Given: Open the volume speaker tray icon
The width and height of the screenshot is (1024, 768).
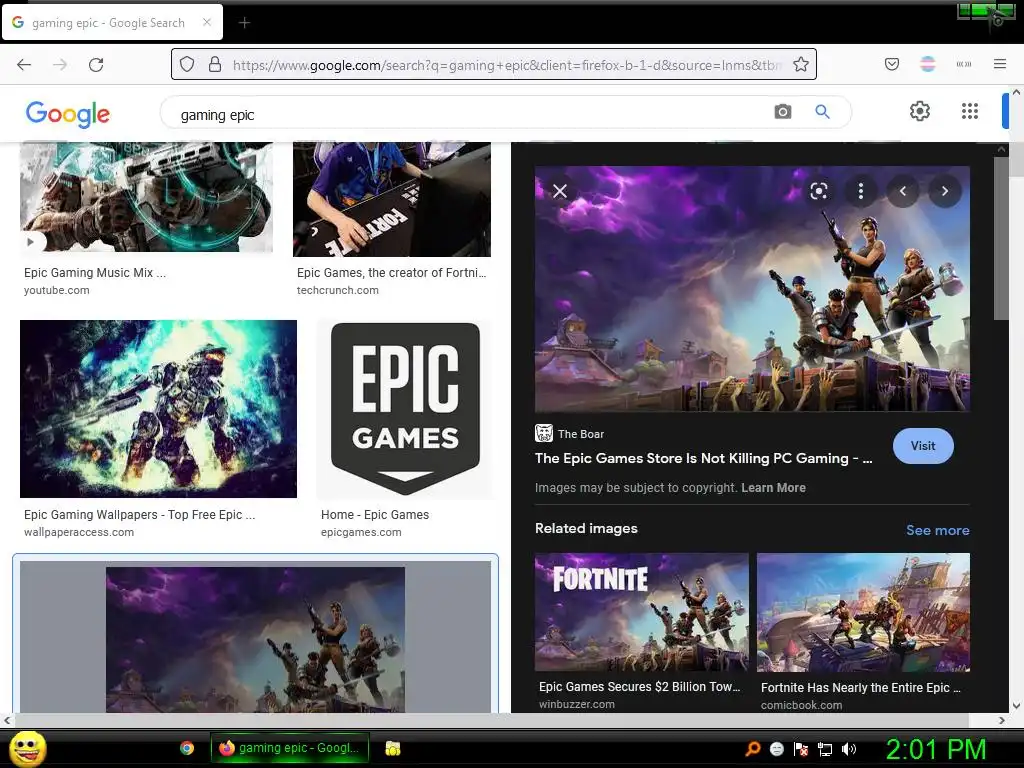Looking at the screenshot, I should [x=849, y=749].
